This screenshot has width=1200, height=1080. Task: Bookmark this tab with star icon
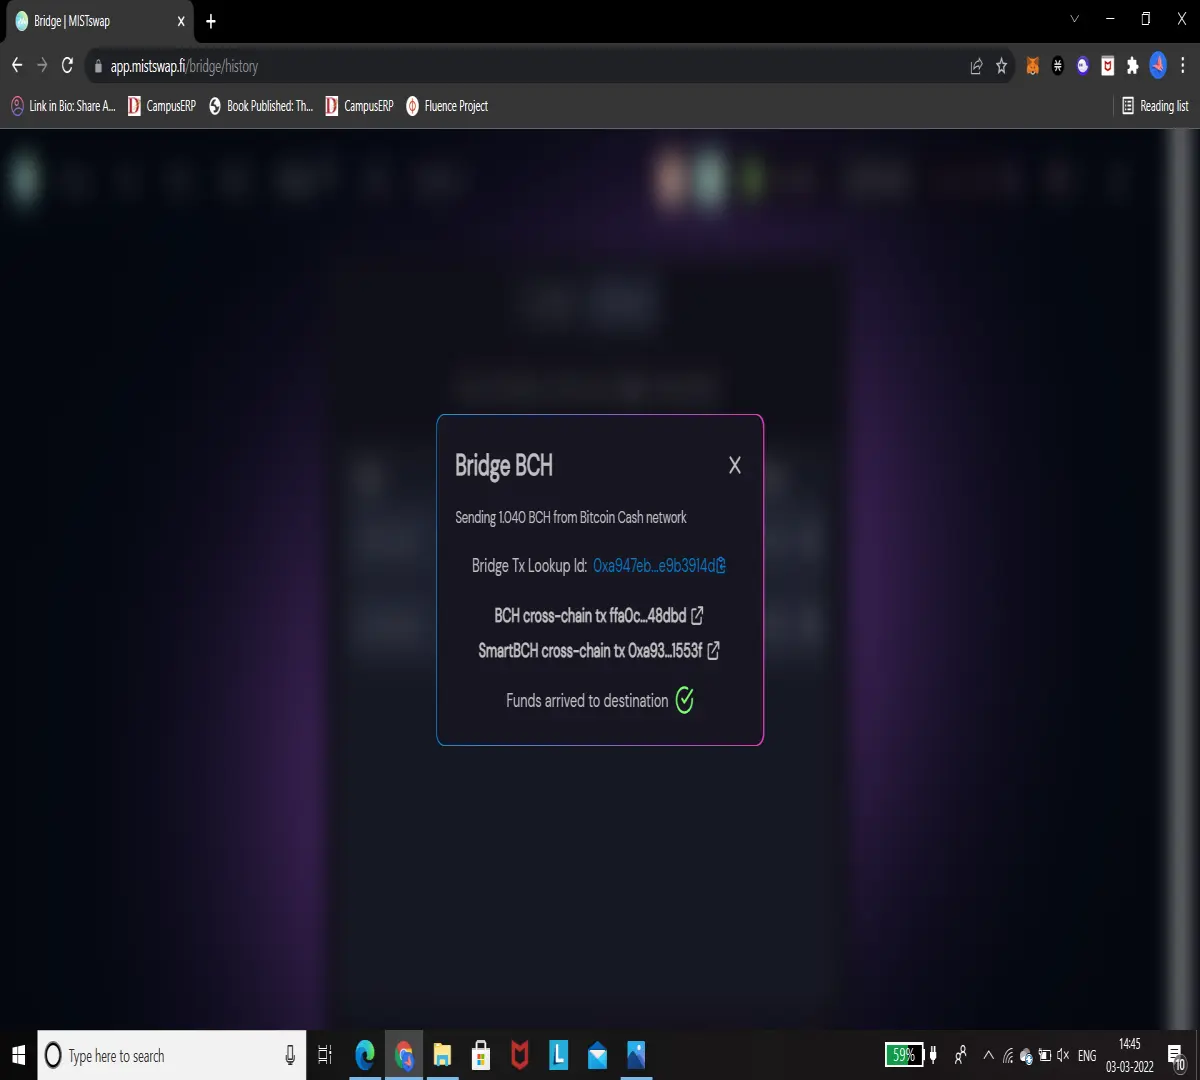coord(1001,66)
